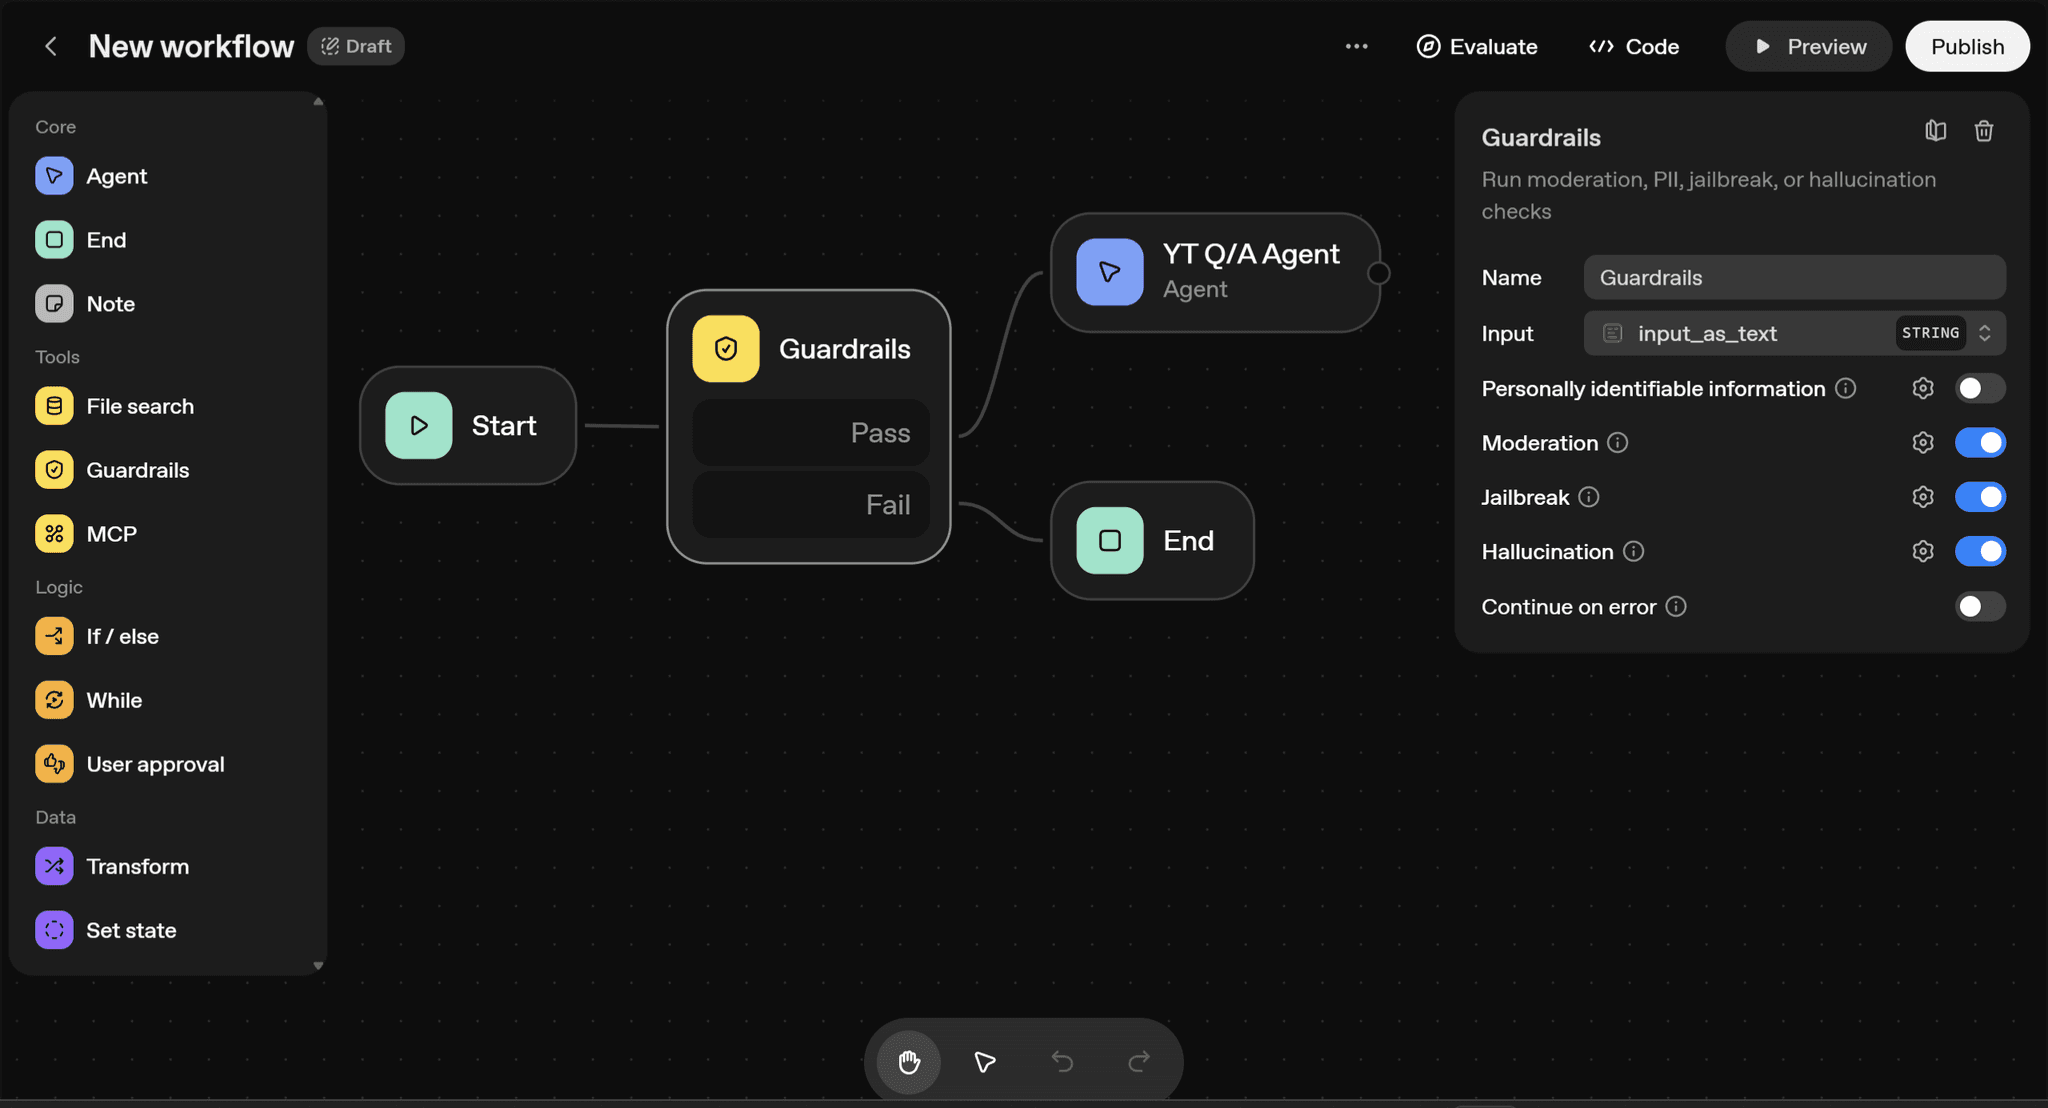The height and width of the screenshot is (1108, 2048).
Task: Click the documentation book icon beside trash
Action: pyautogui.click(x=1936, y=131)
